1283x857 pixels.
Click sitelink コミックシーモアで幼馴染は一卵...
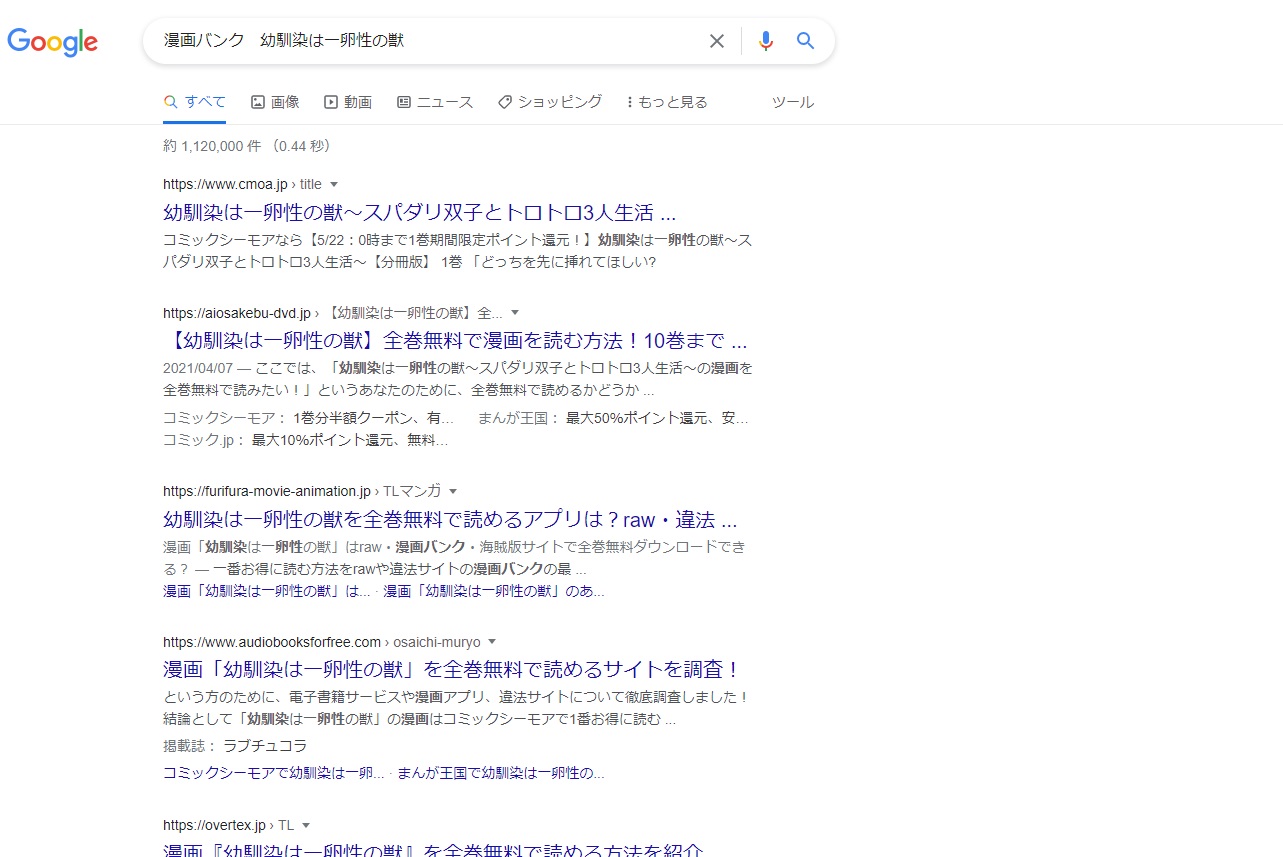(274, 773)
